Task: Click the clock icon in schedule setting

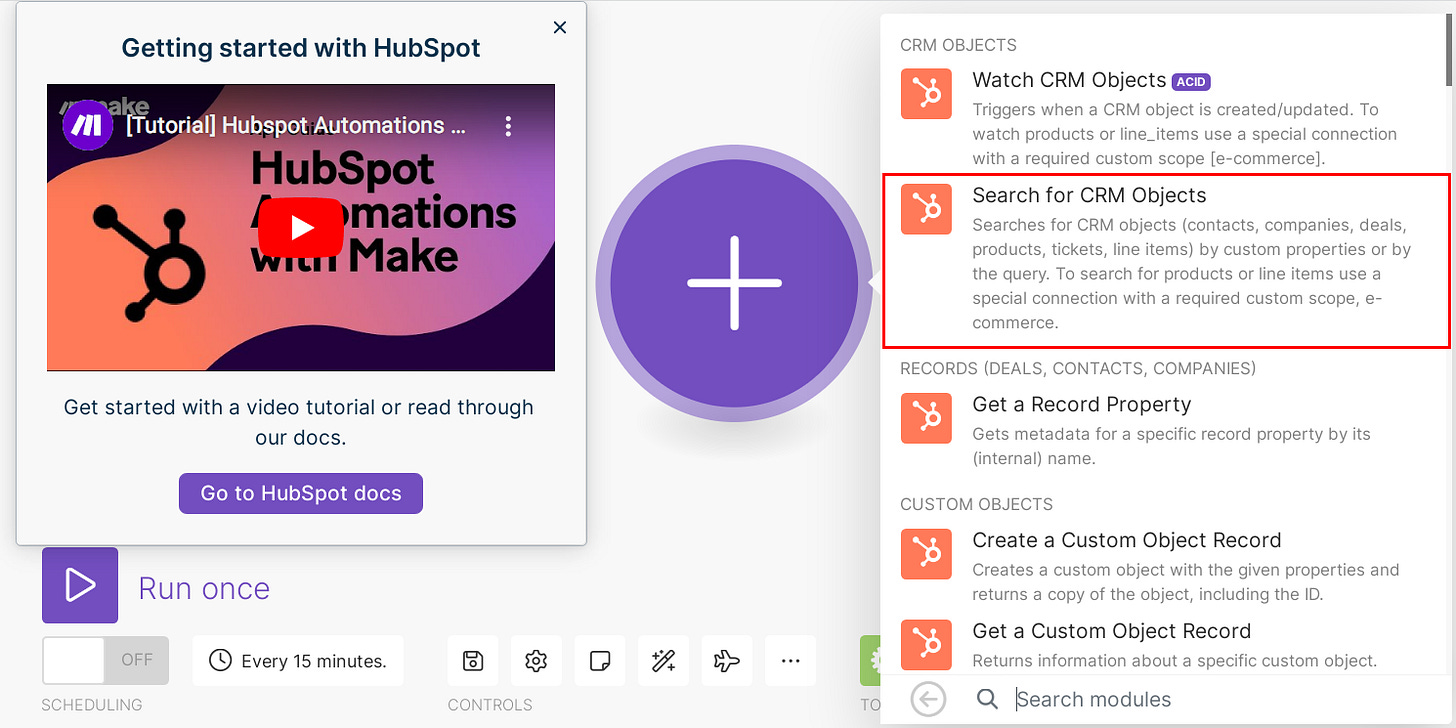Action: [x=220, y=661]
